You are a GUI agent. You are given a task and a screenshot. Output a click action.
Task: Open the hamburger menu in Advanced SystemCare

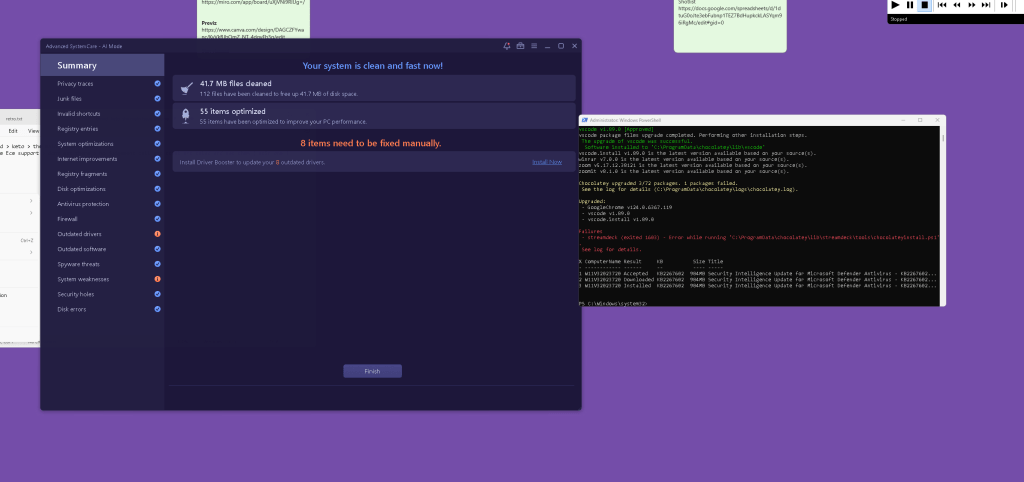[534, 46]
